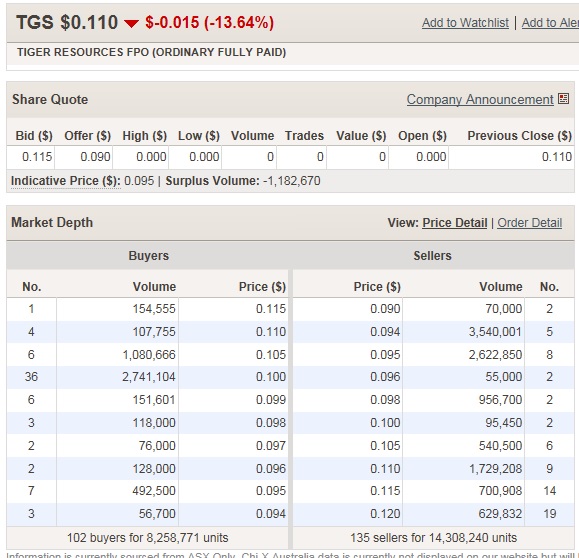Switch view to Order Detail

[530, 223]
